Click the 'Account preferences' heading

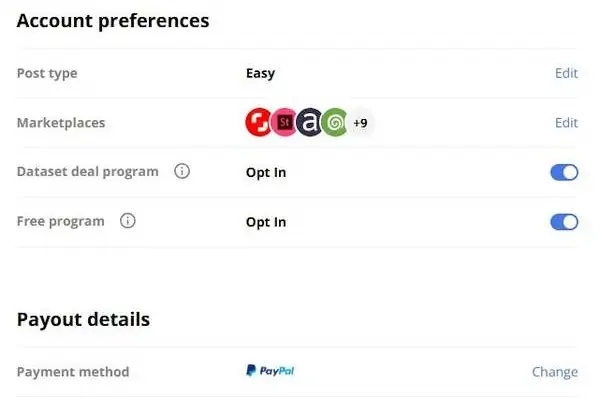[113, 21]
